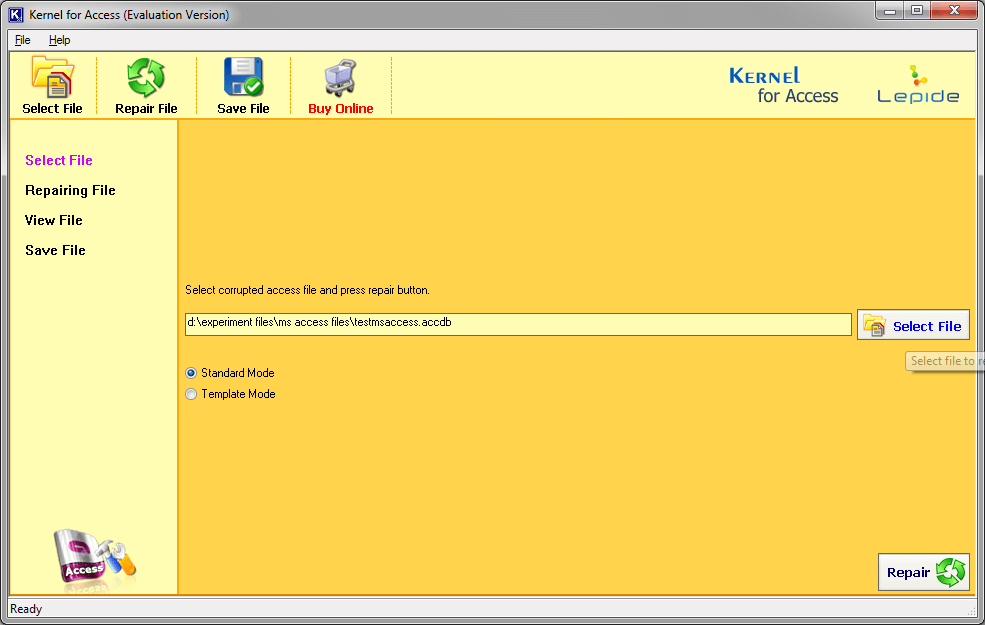
Task: Click the Save File floppy disk icon
Action: point(243,77)
